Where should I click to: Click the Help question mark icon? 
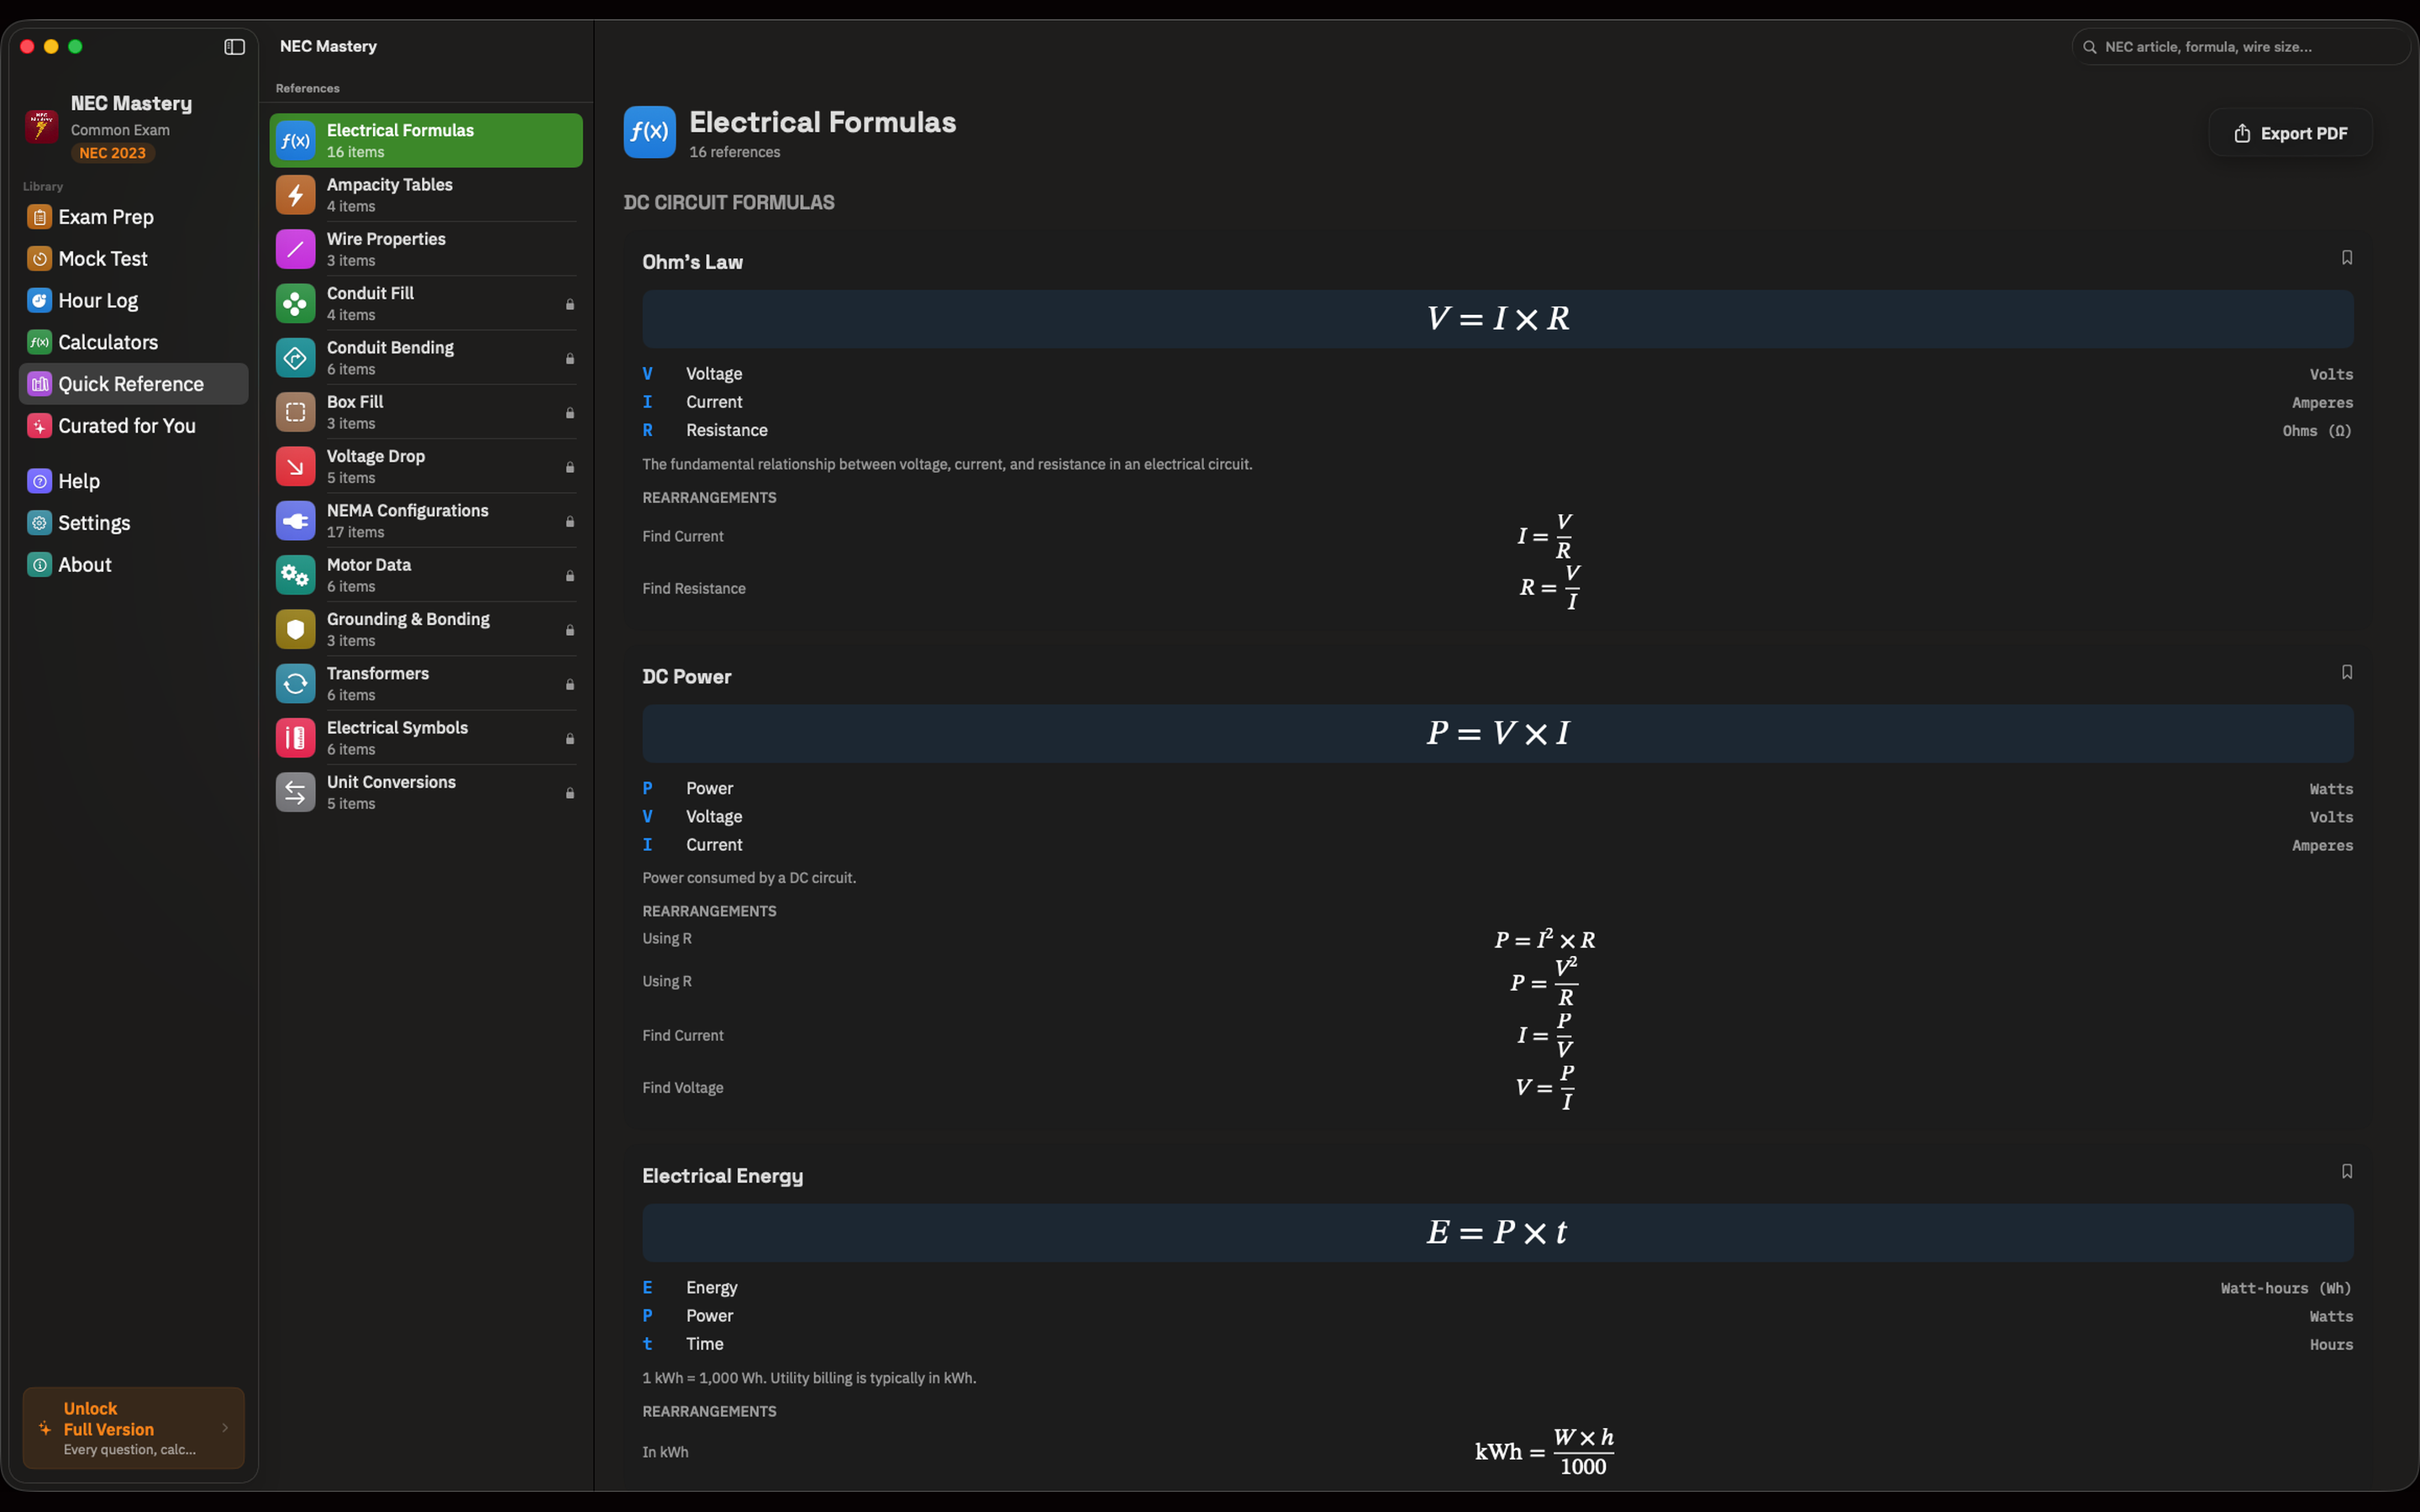click(39, 482)
